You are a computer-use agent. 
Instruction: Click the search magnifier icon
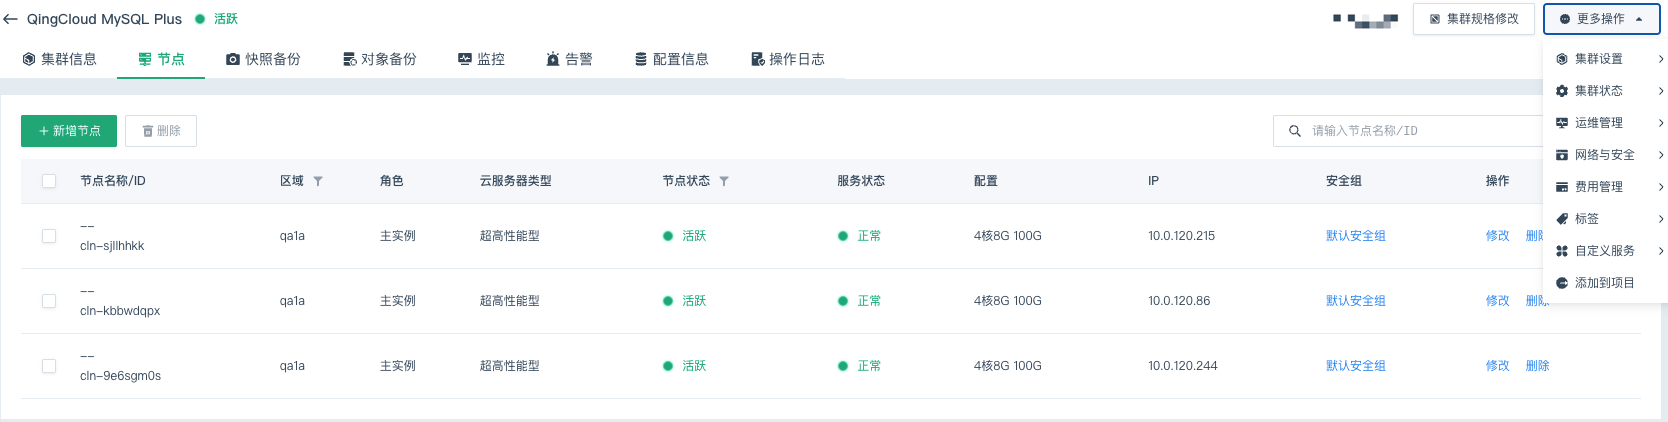[x=1294, y=131]
